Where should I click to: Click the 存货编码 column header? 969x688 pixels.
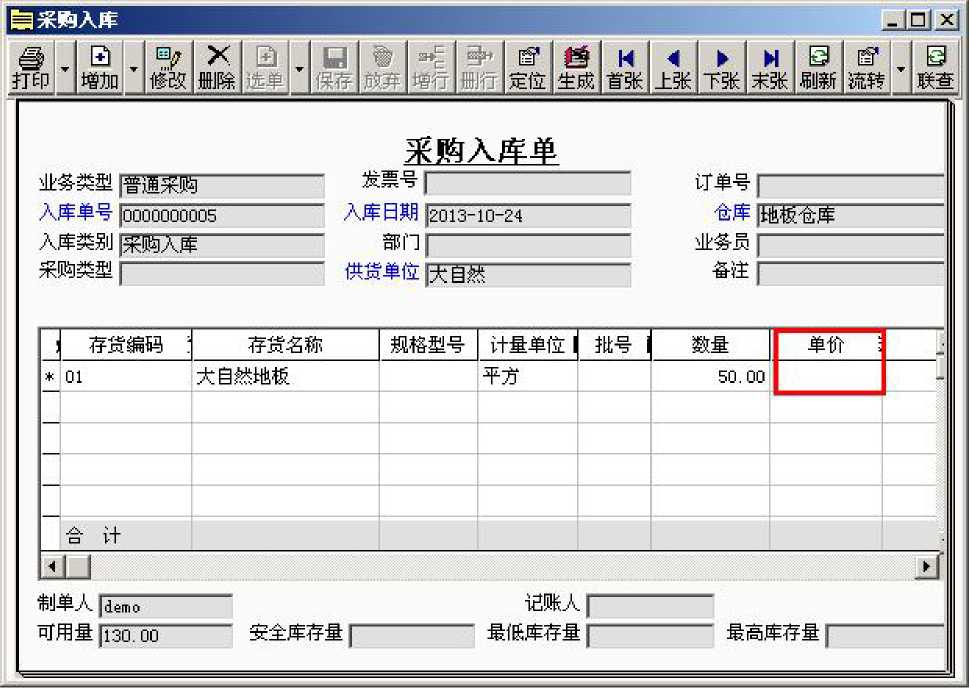point(126,345)
